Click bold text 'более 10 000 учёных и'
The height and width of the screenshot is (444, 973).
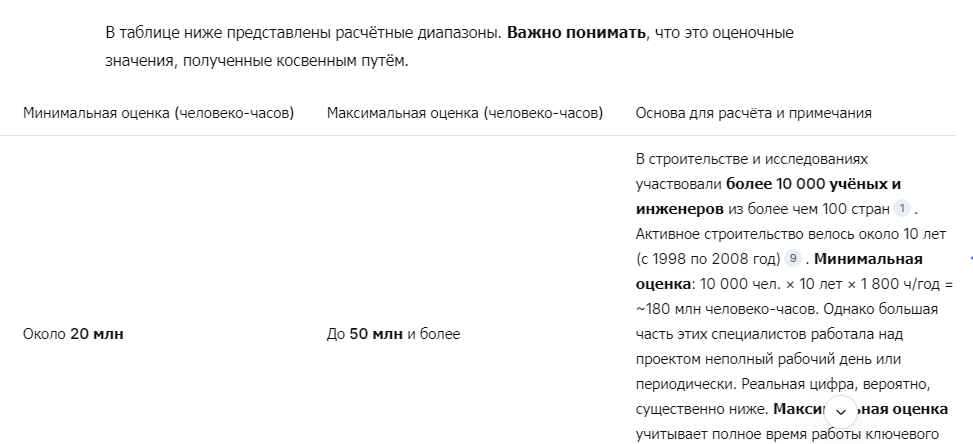tap(814, 184)
